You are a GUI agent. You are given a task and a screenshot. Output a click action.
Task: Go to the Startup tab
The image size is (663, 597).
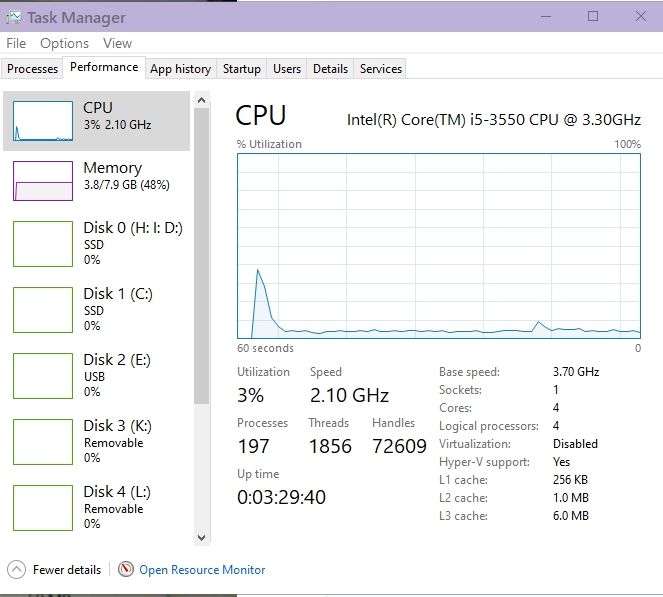click(241, 69)
